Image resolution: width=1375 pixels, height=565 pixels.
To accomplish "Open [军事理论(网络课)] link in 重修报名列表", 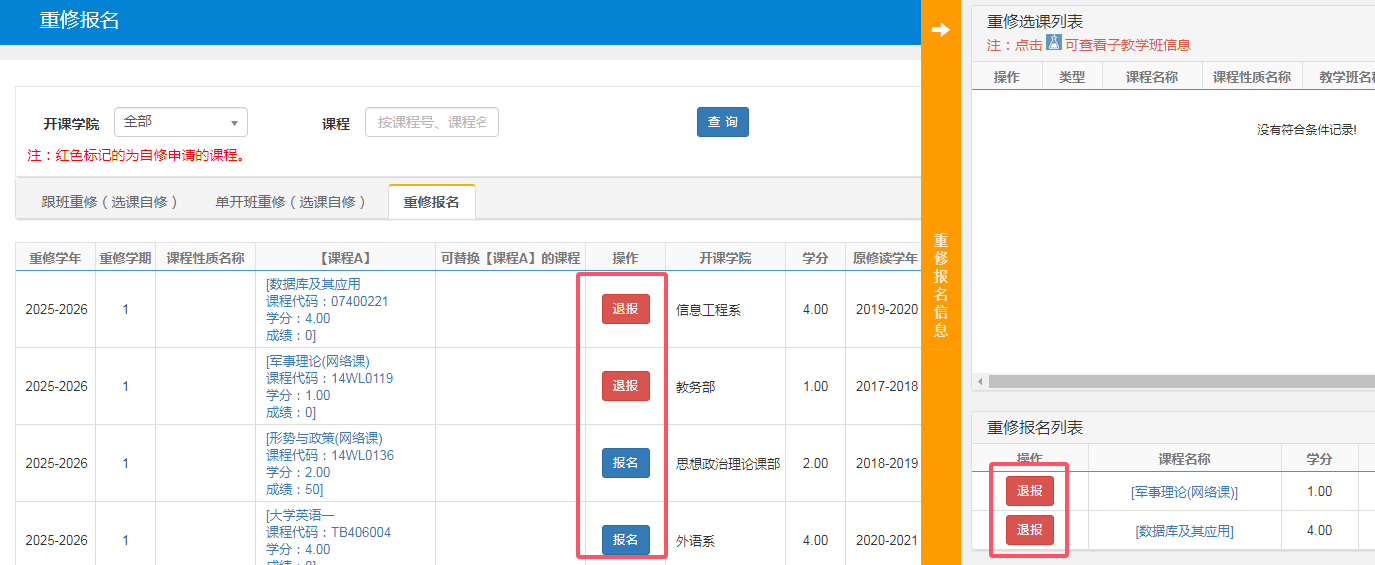I will click(1184, 492).
